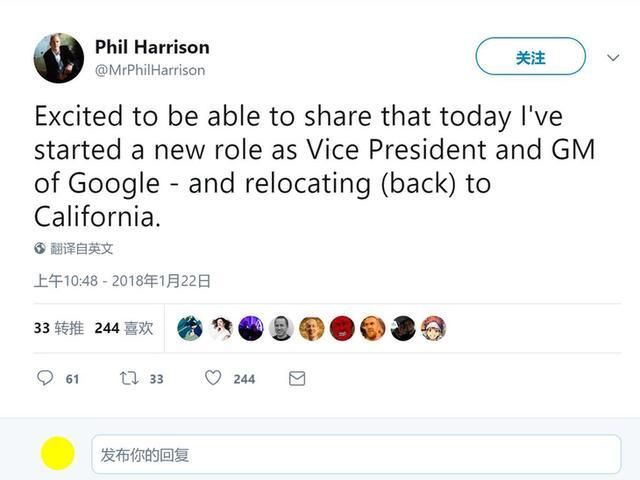Viewport: 640px width, 480px height.
Task: Open the 33 转推 retweets list
Action: point(57,328)
